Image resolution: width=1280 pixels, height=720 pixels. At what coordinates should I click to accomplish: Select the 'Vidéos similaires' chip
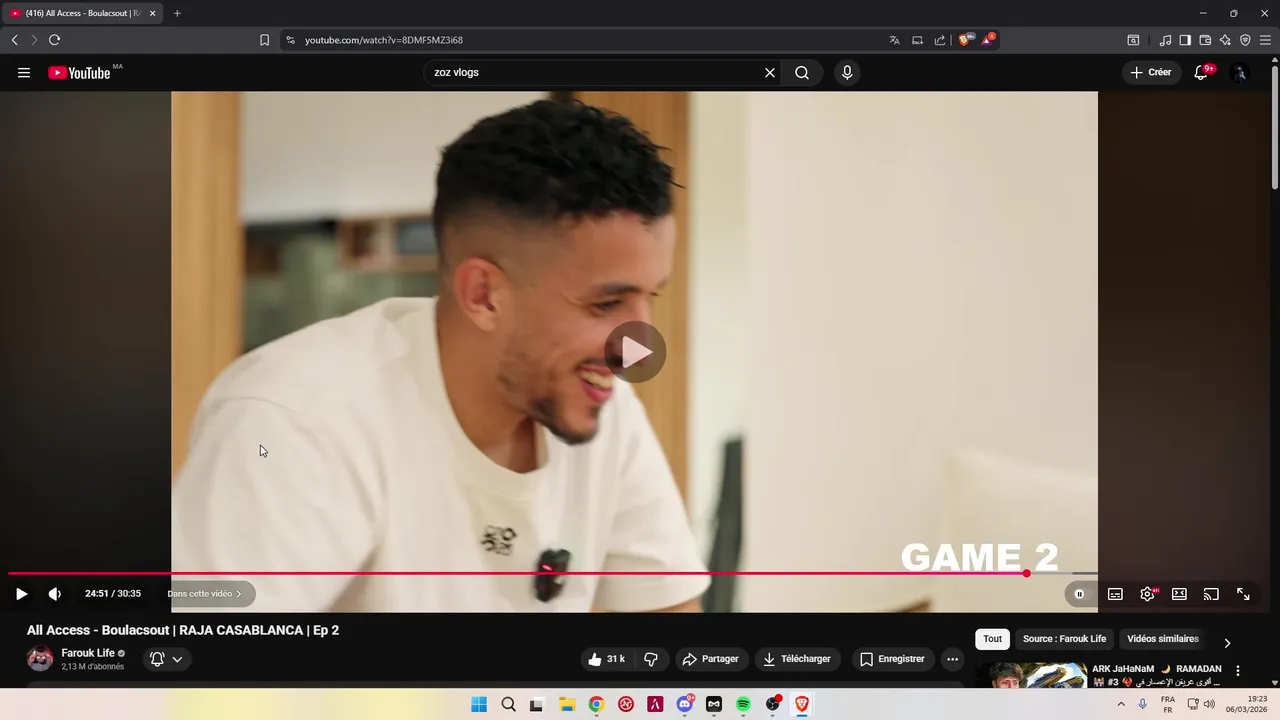tap(1163, 639)
